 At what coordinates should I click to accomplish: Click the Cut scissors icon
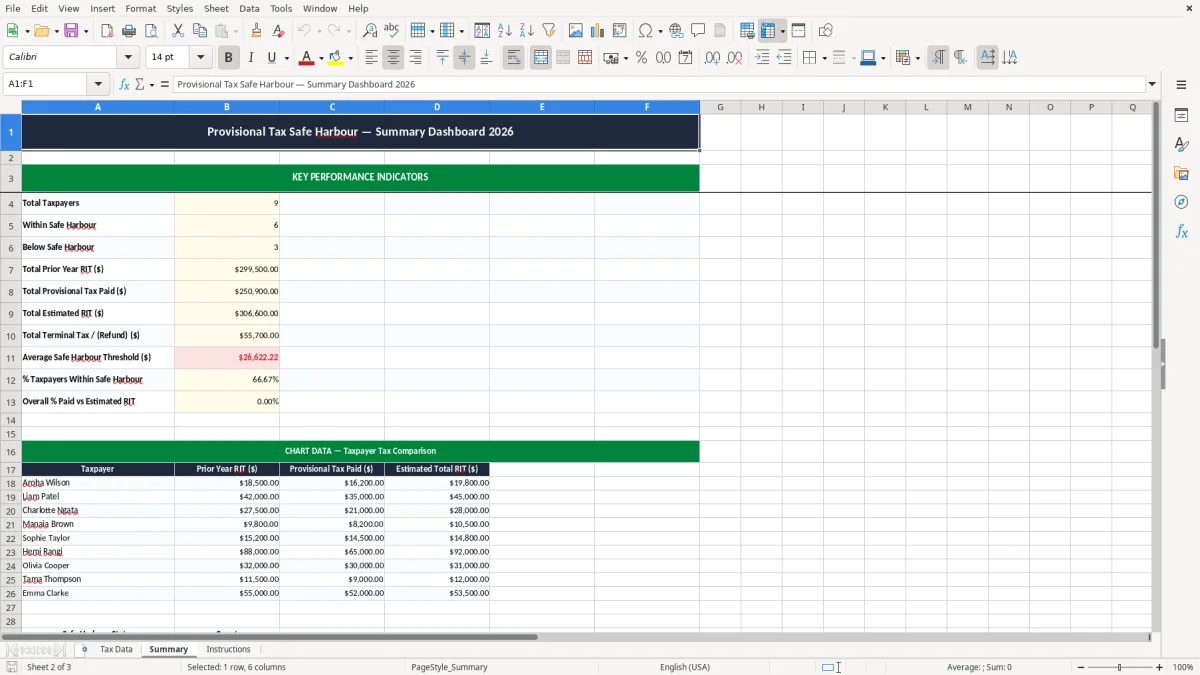(x=178, y=31)
